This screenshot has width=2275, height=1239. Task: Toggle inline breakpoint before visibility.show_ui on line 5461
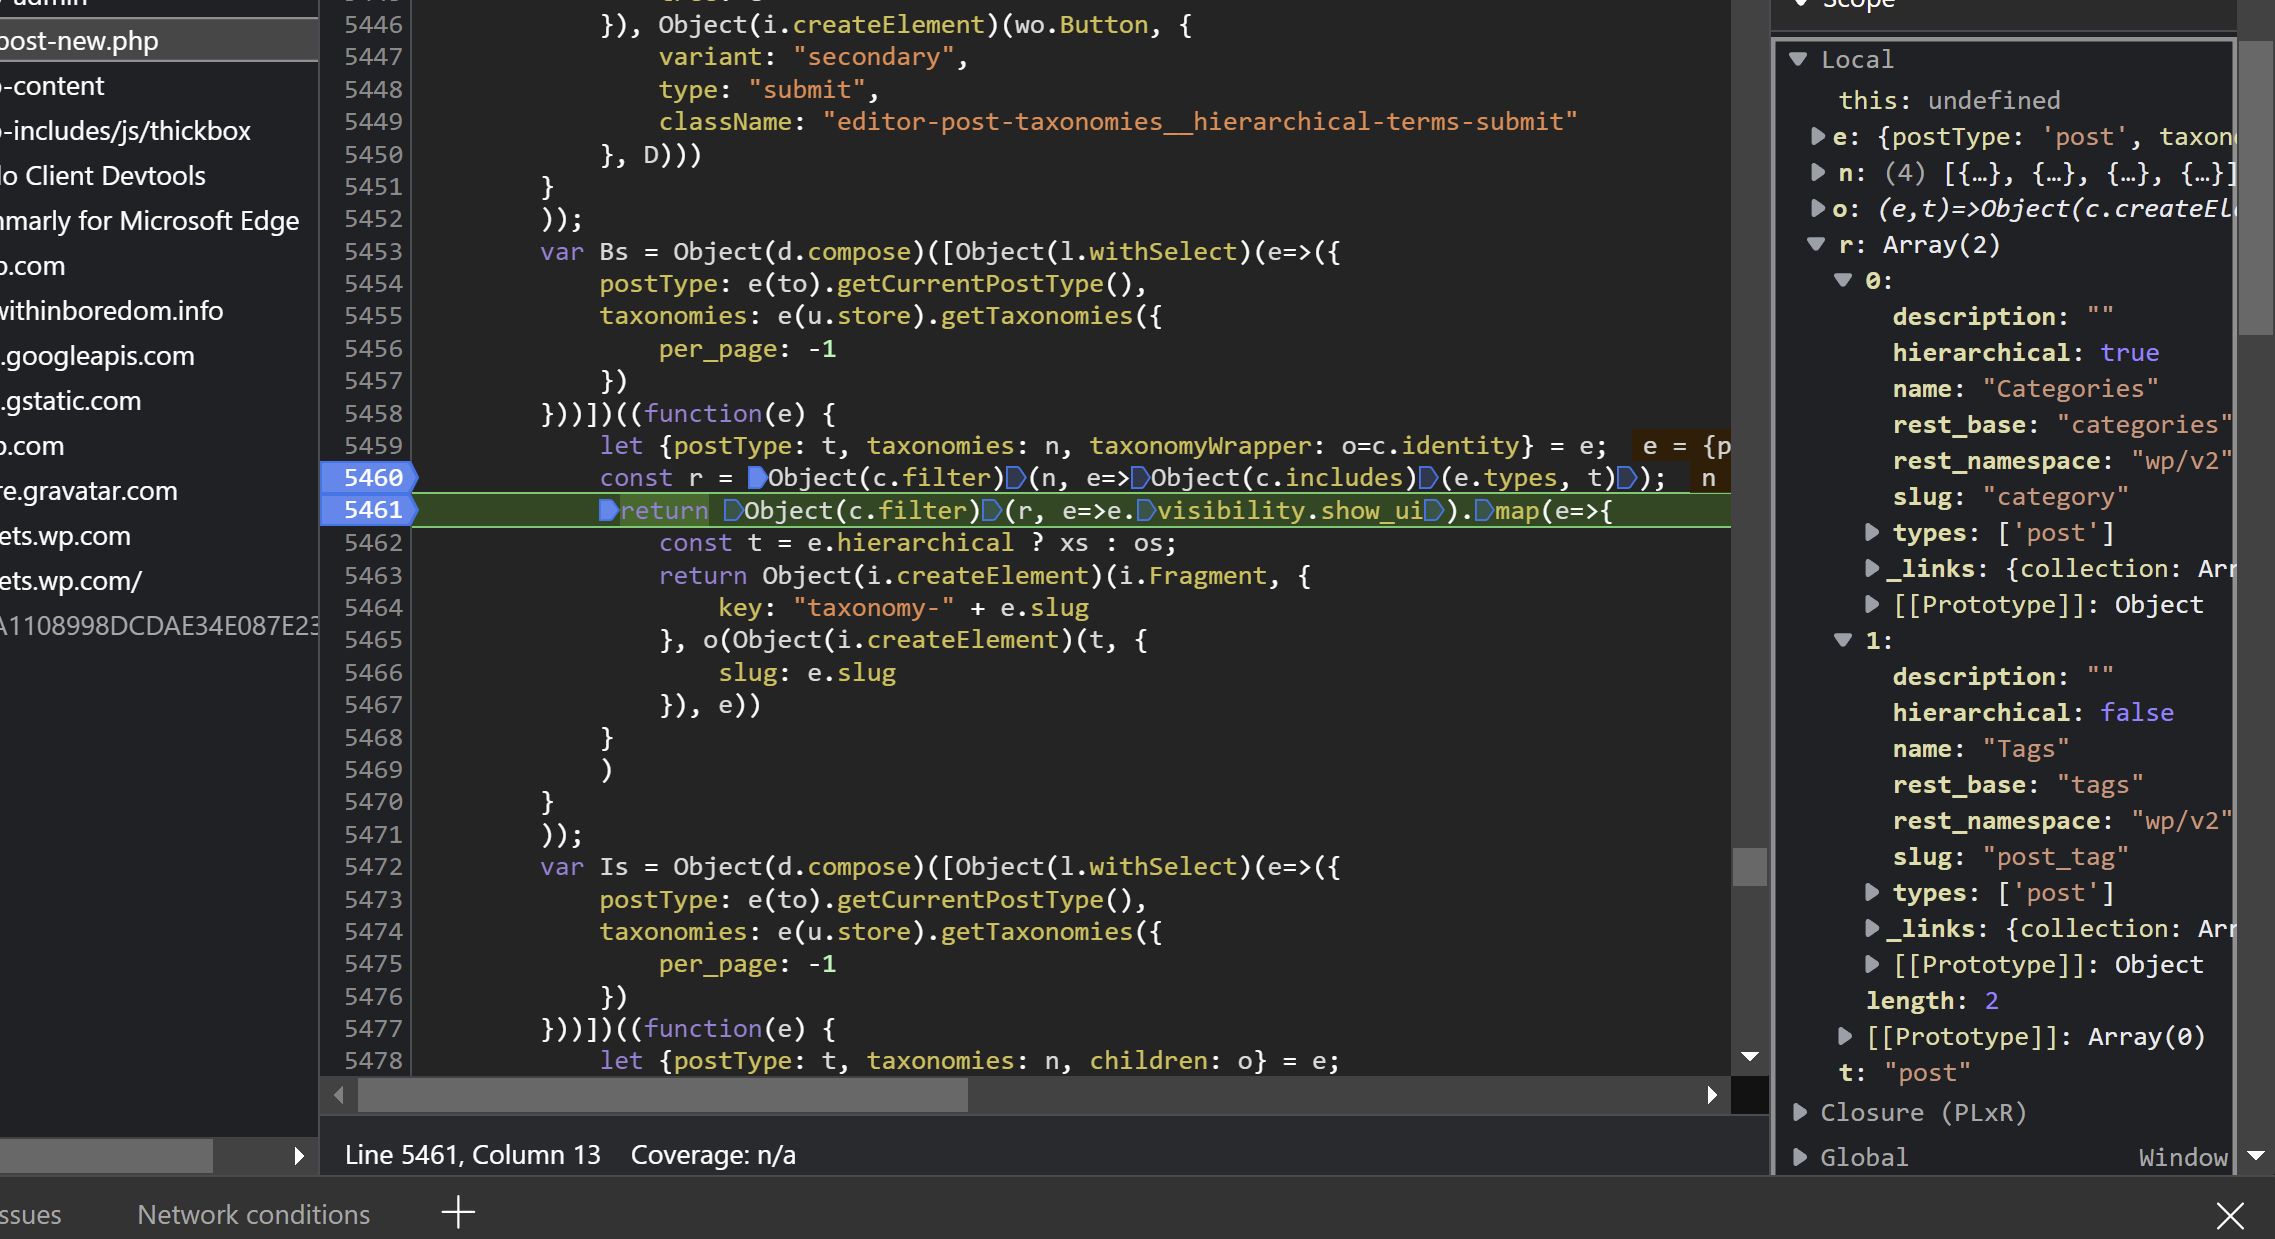[x=1146, y=510]
